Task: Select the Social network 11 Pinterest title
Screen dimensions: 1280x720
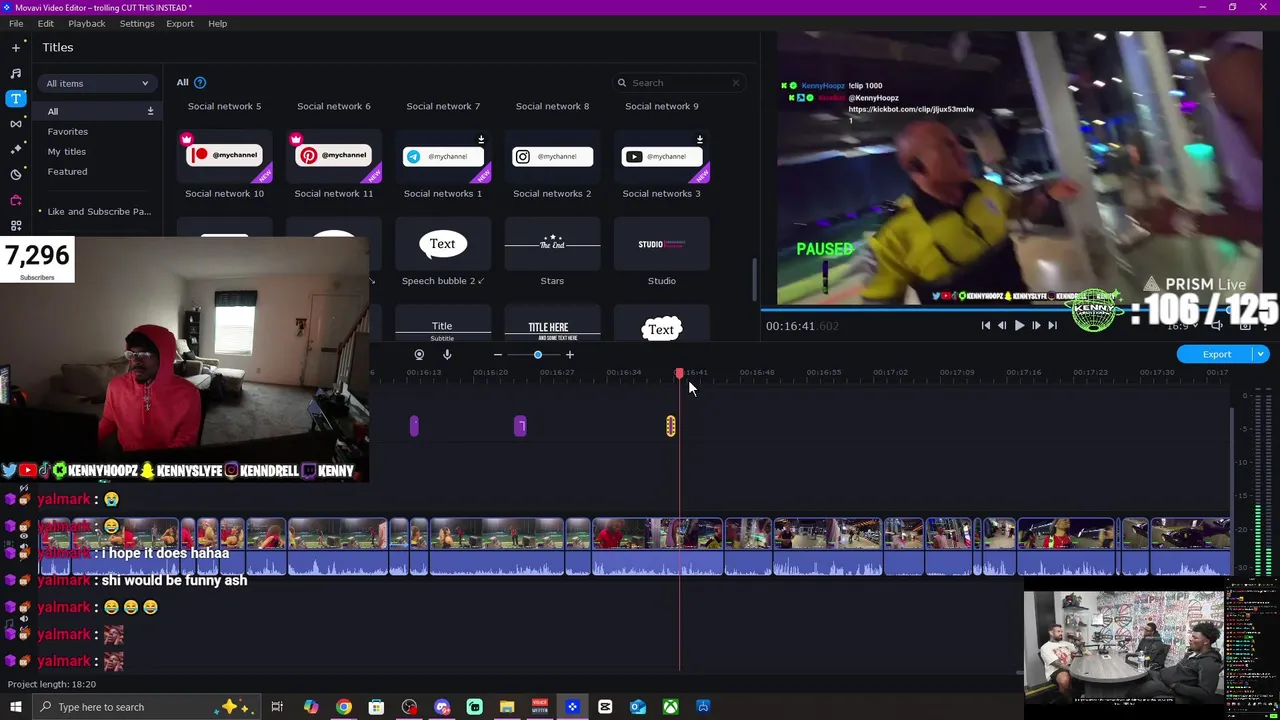Action: [x=334, y=156]
